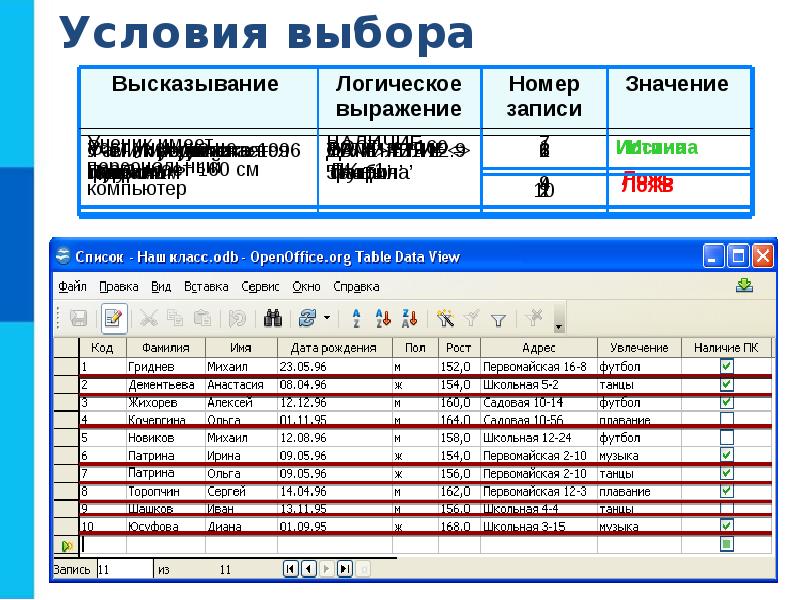Open the Файл menu
This screenshot has height=600, width=800.
72,286
